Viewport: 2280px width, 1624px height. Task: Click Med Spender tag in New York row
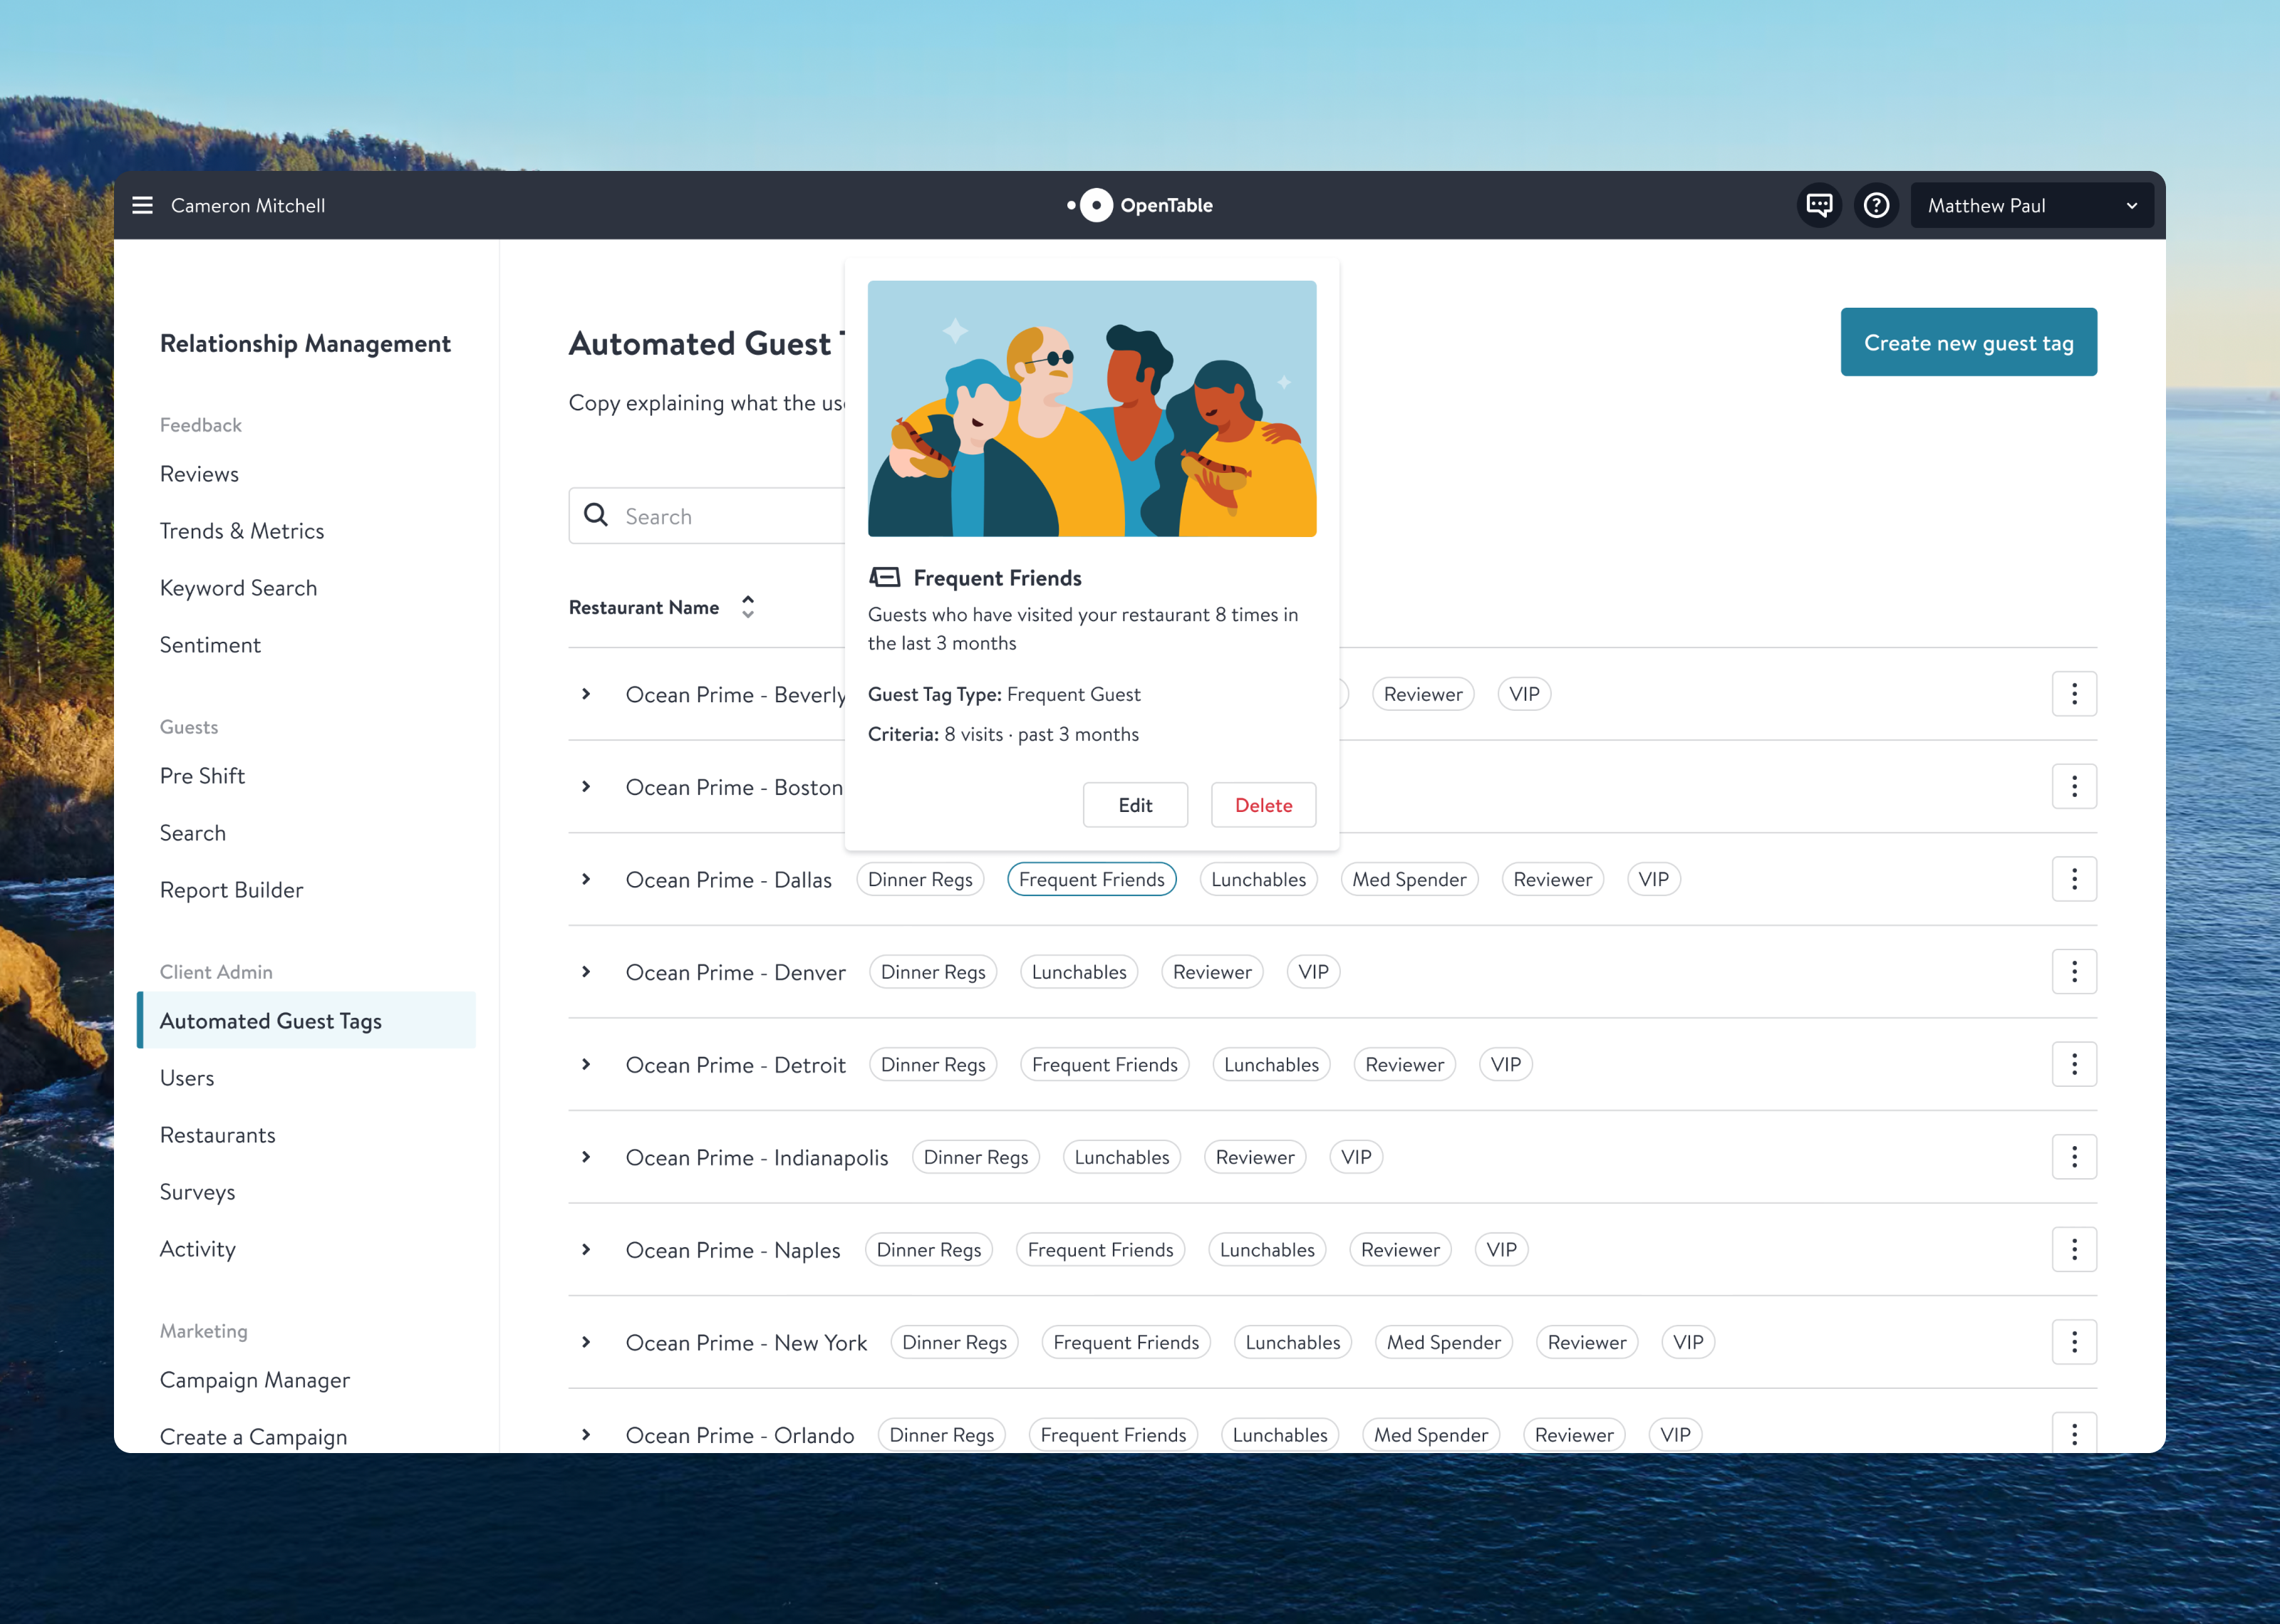[x=1443, y=1342]
